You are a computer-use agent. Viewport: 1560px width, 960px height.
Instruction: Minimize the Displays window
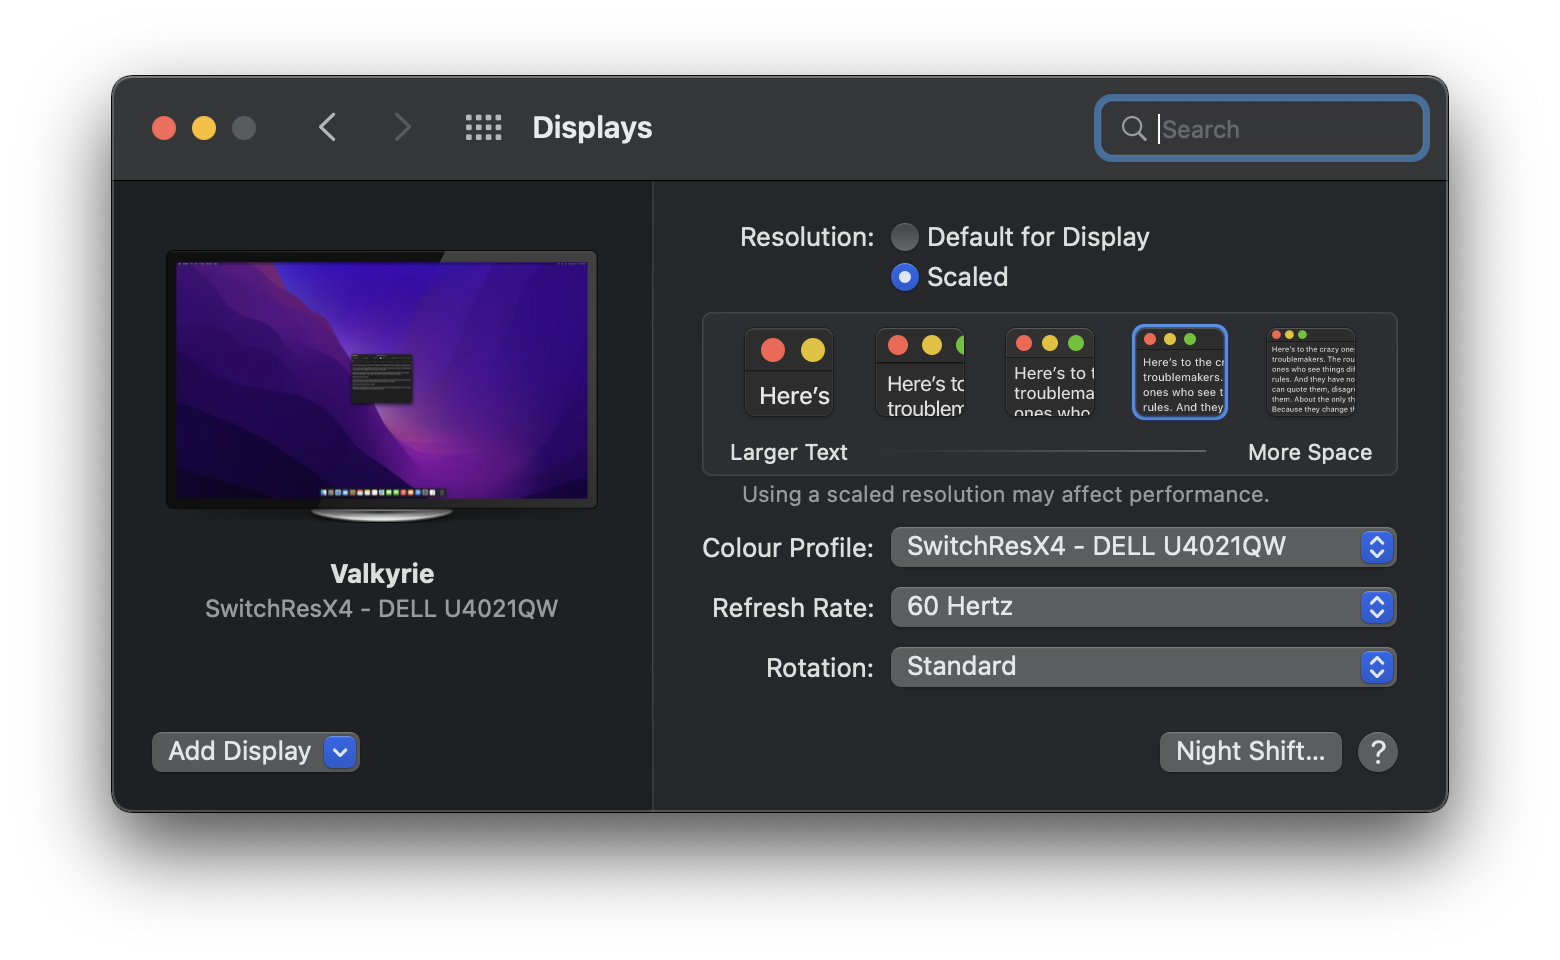(204, 128)
